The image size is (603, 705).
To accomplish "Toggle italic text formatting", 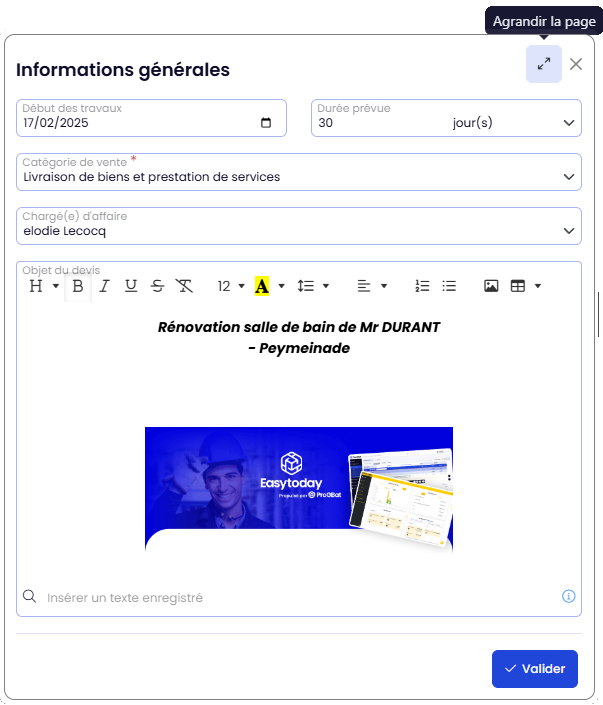I will click(x=104, y=286).
